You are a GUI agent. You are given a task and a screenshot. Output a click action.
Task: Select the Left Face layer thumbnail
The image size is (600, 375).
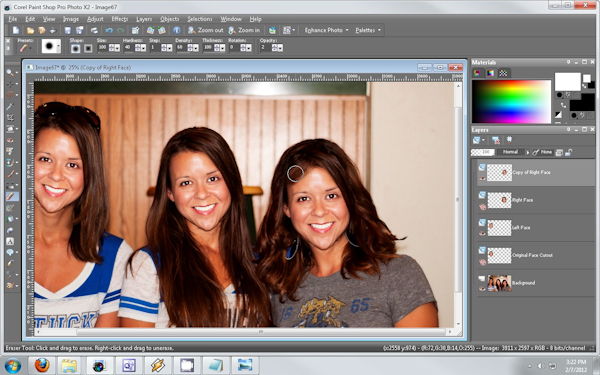499,228
